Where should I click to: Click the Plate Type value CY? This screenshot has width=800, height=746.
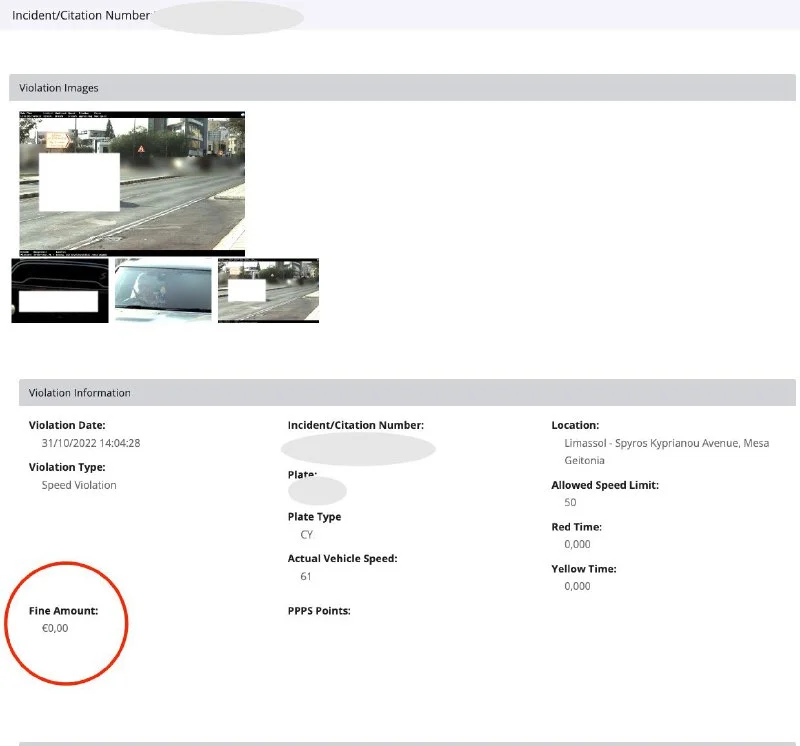(306, 535)
